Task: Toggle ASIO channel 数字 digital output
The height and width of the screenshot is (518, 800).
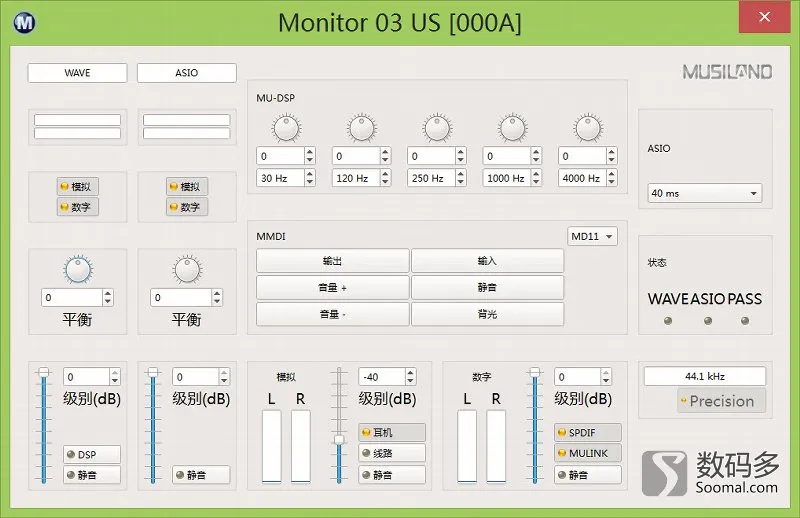Action: pos(187,207)
